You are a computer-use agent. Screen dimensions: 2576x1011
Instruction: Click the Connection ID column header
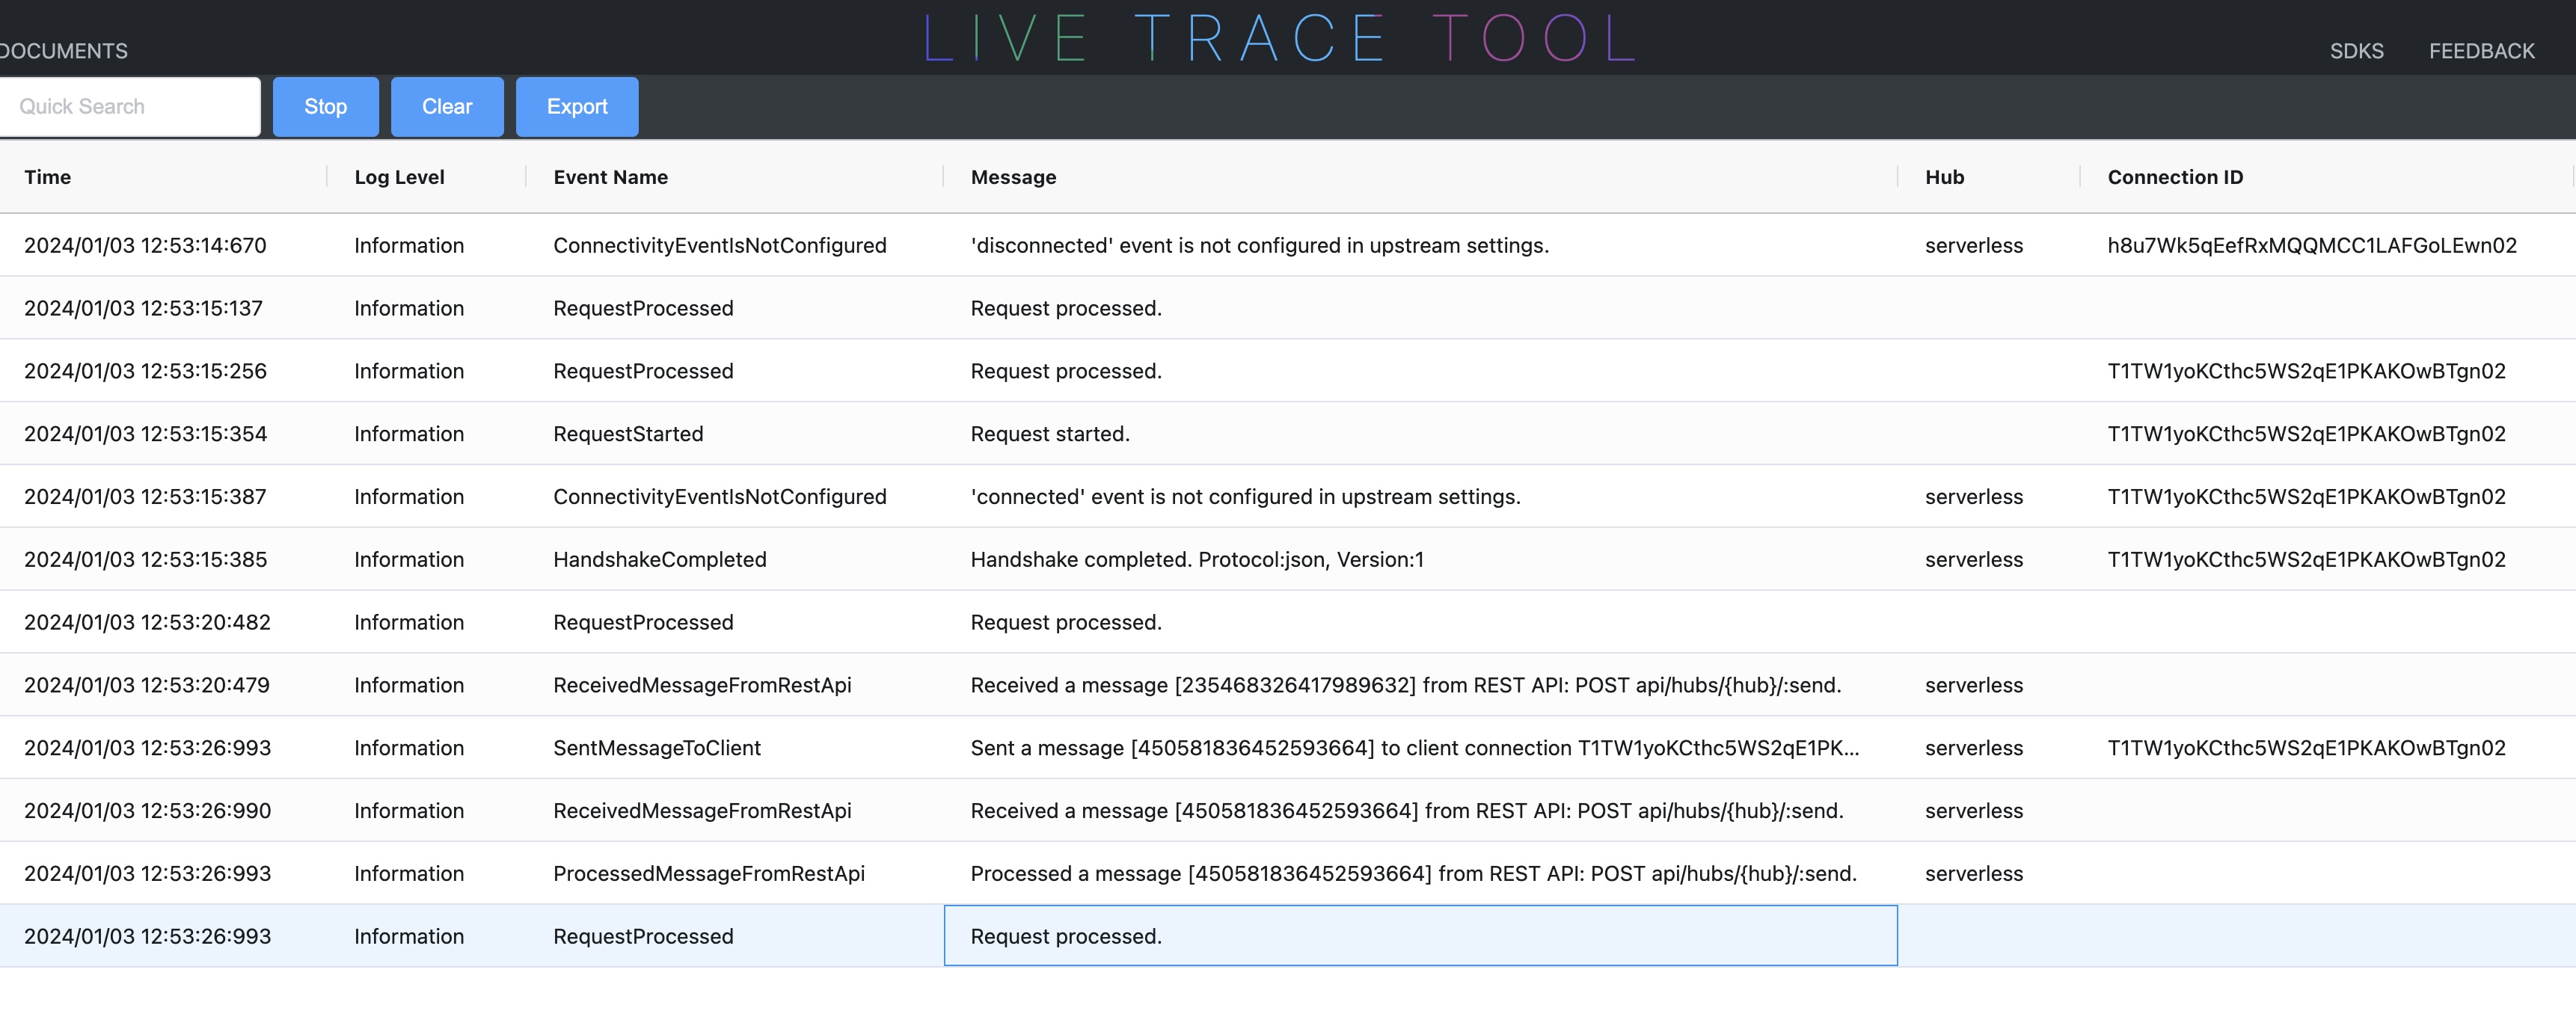pos(2174,177)
